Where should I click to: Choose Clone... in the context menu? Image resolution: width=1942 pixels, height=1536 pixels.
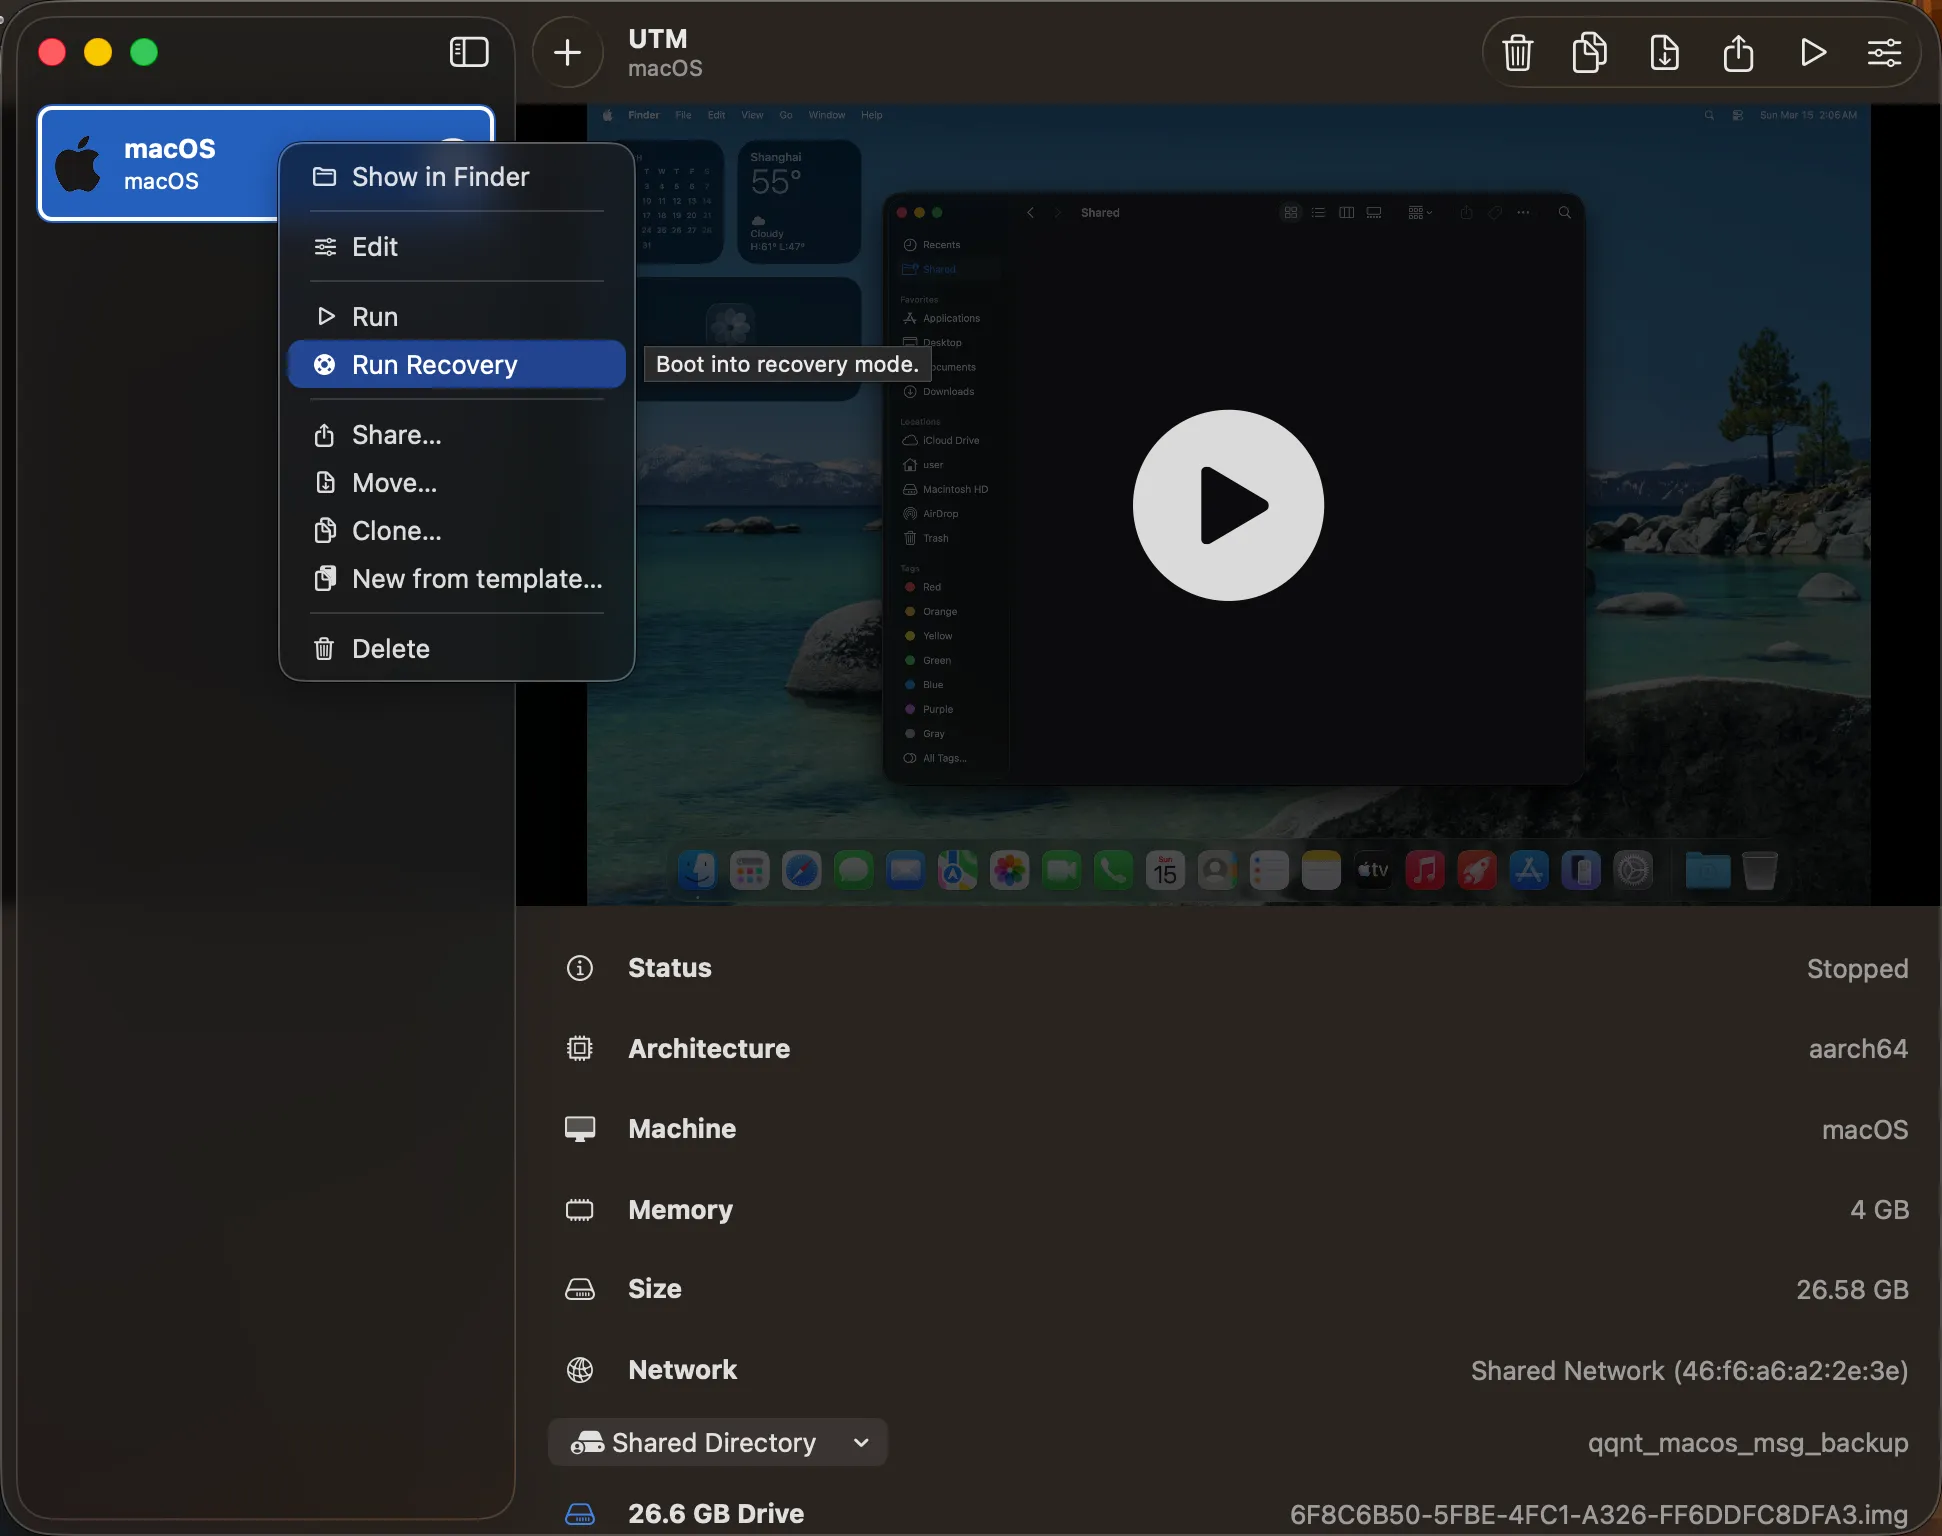click(x=457, y=531)
